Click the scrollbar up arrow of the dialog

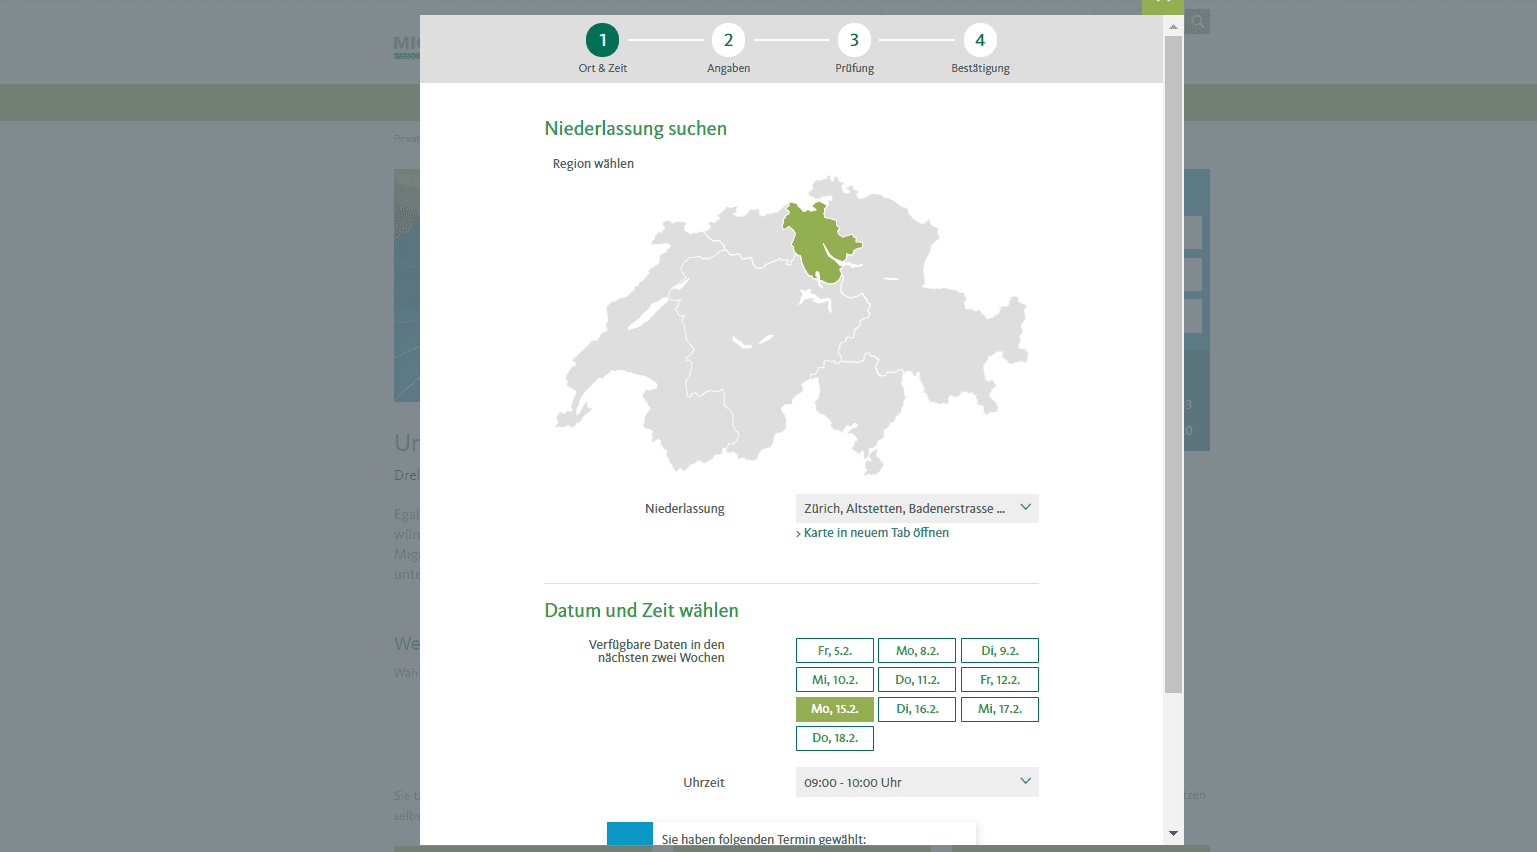click(x=1173, y=26)
